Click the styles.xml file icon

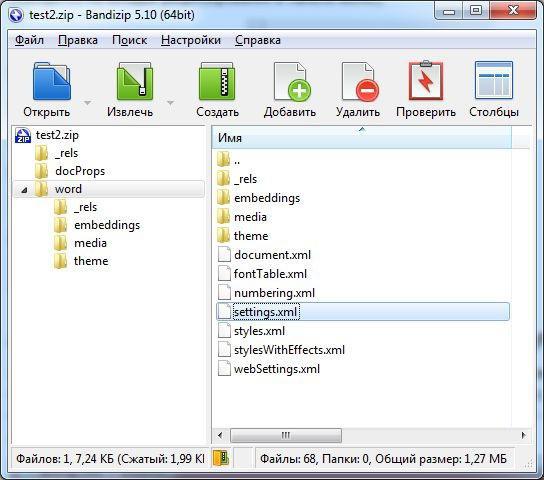tap(224, 331)
